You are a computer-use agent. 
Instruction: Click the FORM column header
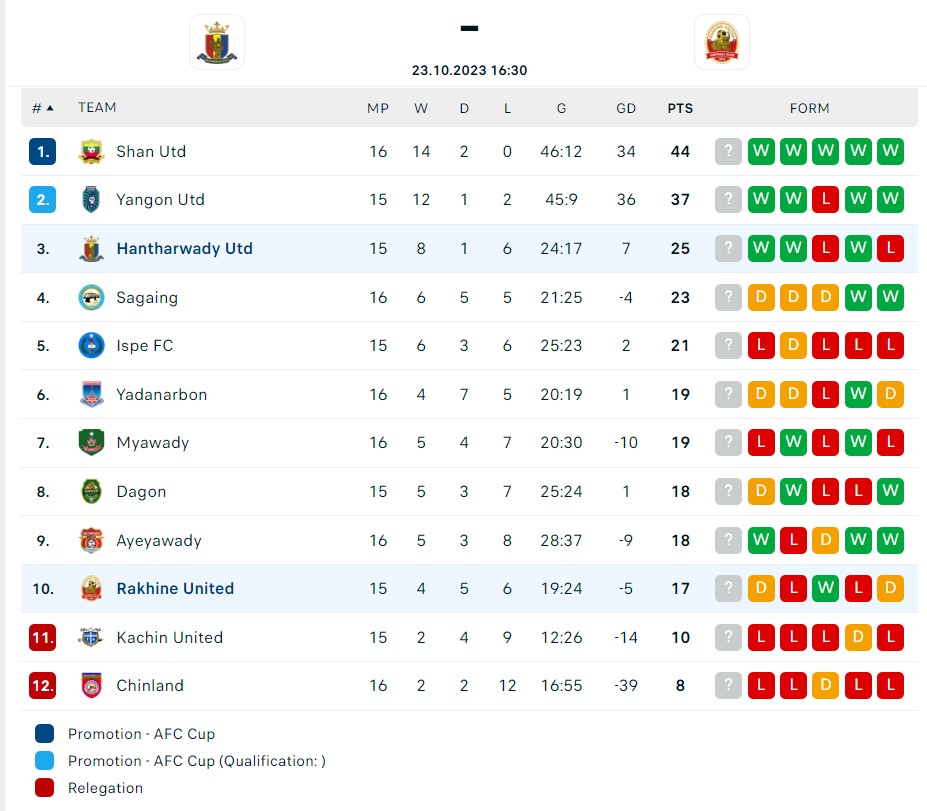pyautogui.click(x=810, y=108)
